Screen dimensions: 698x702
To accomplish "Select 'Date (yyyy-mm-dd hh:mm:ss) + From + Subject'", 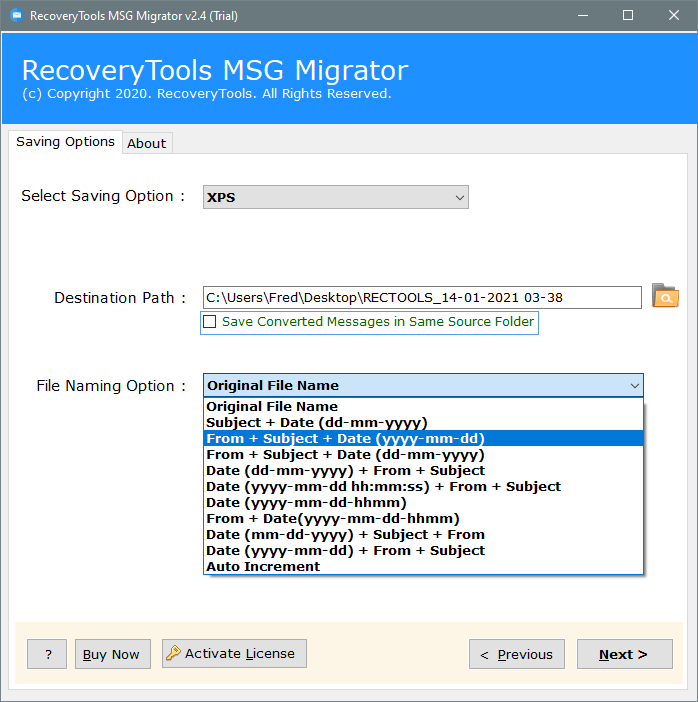I will click(x=423, y=487).
